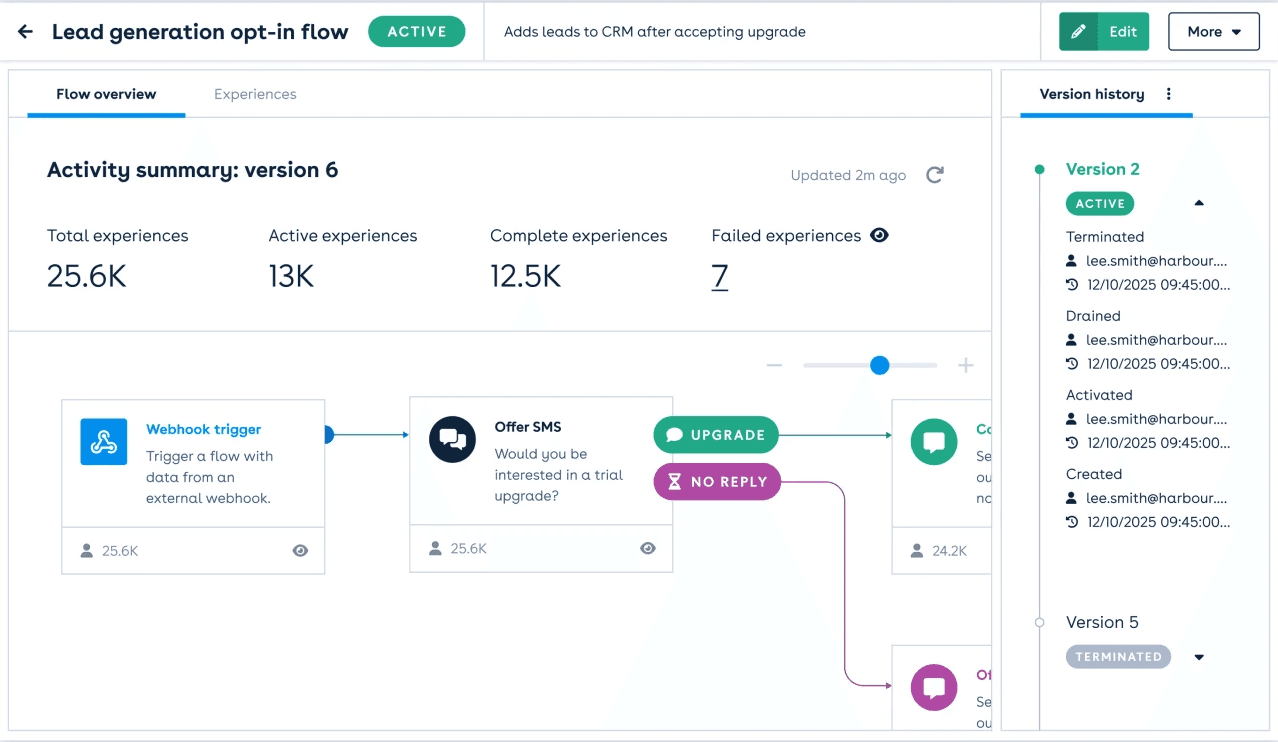The height and width of the screenshot is (742, 1278).
Task: Click the Total experiences 25.6K value
Action: (x=87, y=276)
